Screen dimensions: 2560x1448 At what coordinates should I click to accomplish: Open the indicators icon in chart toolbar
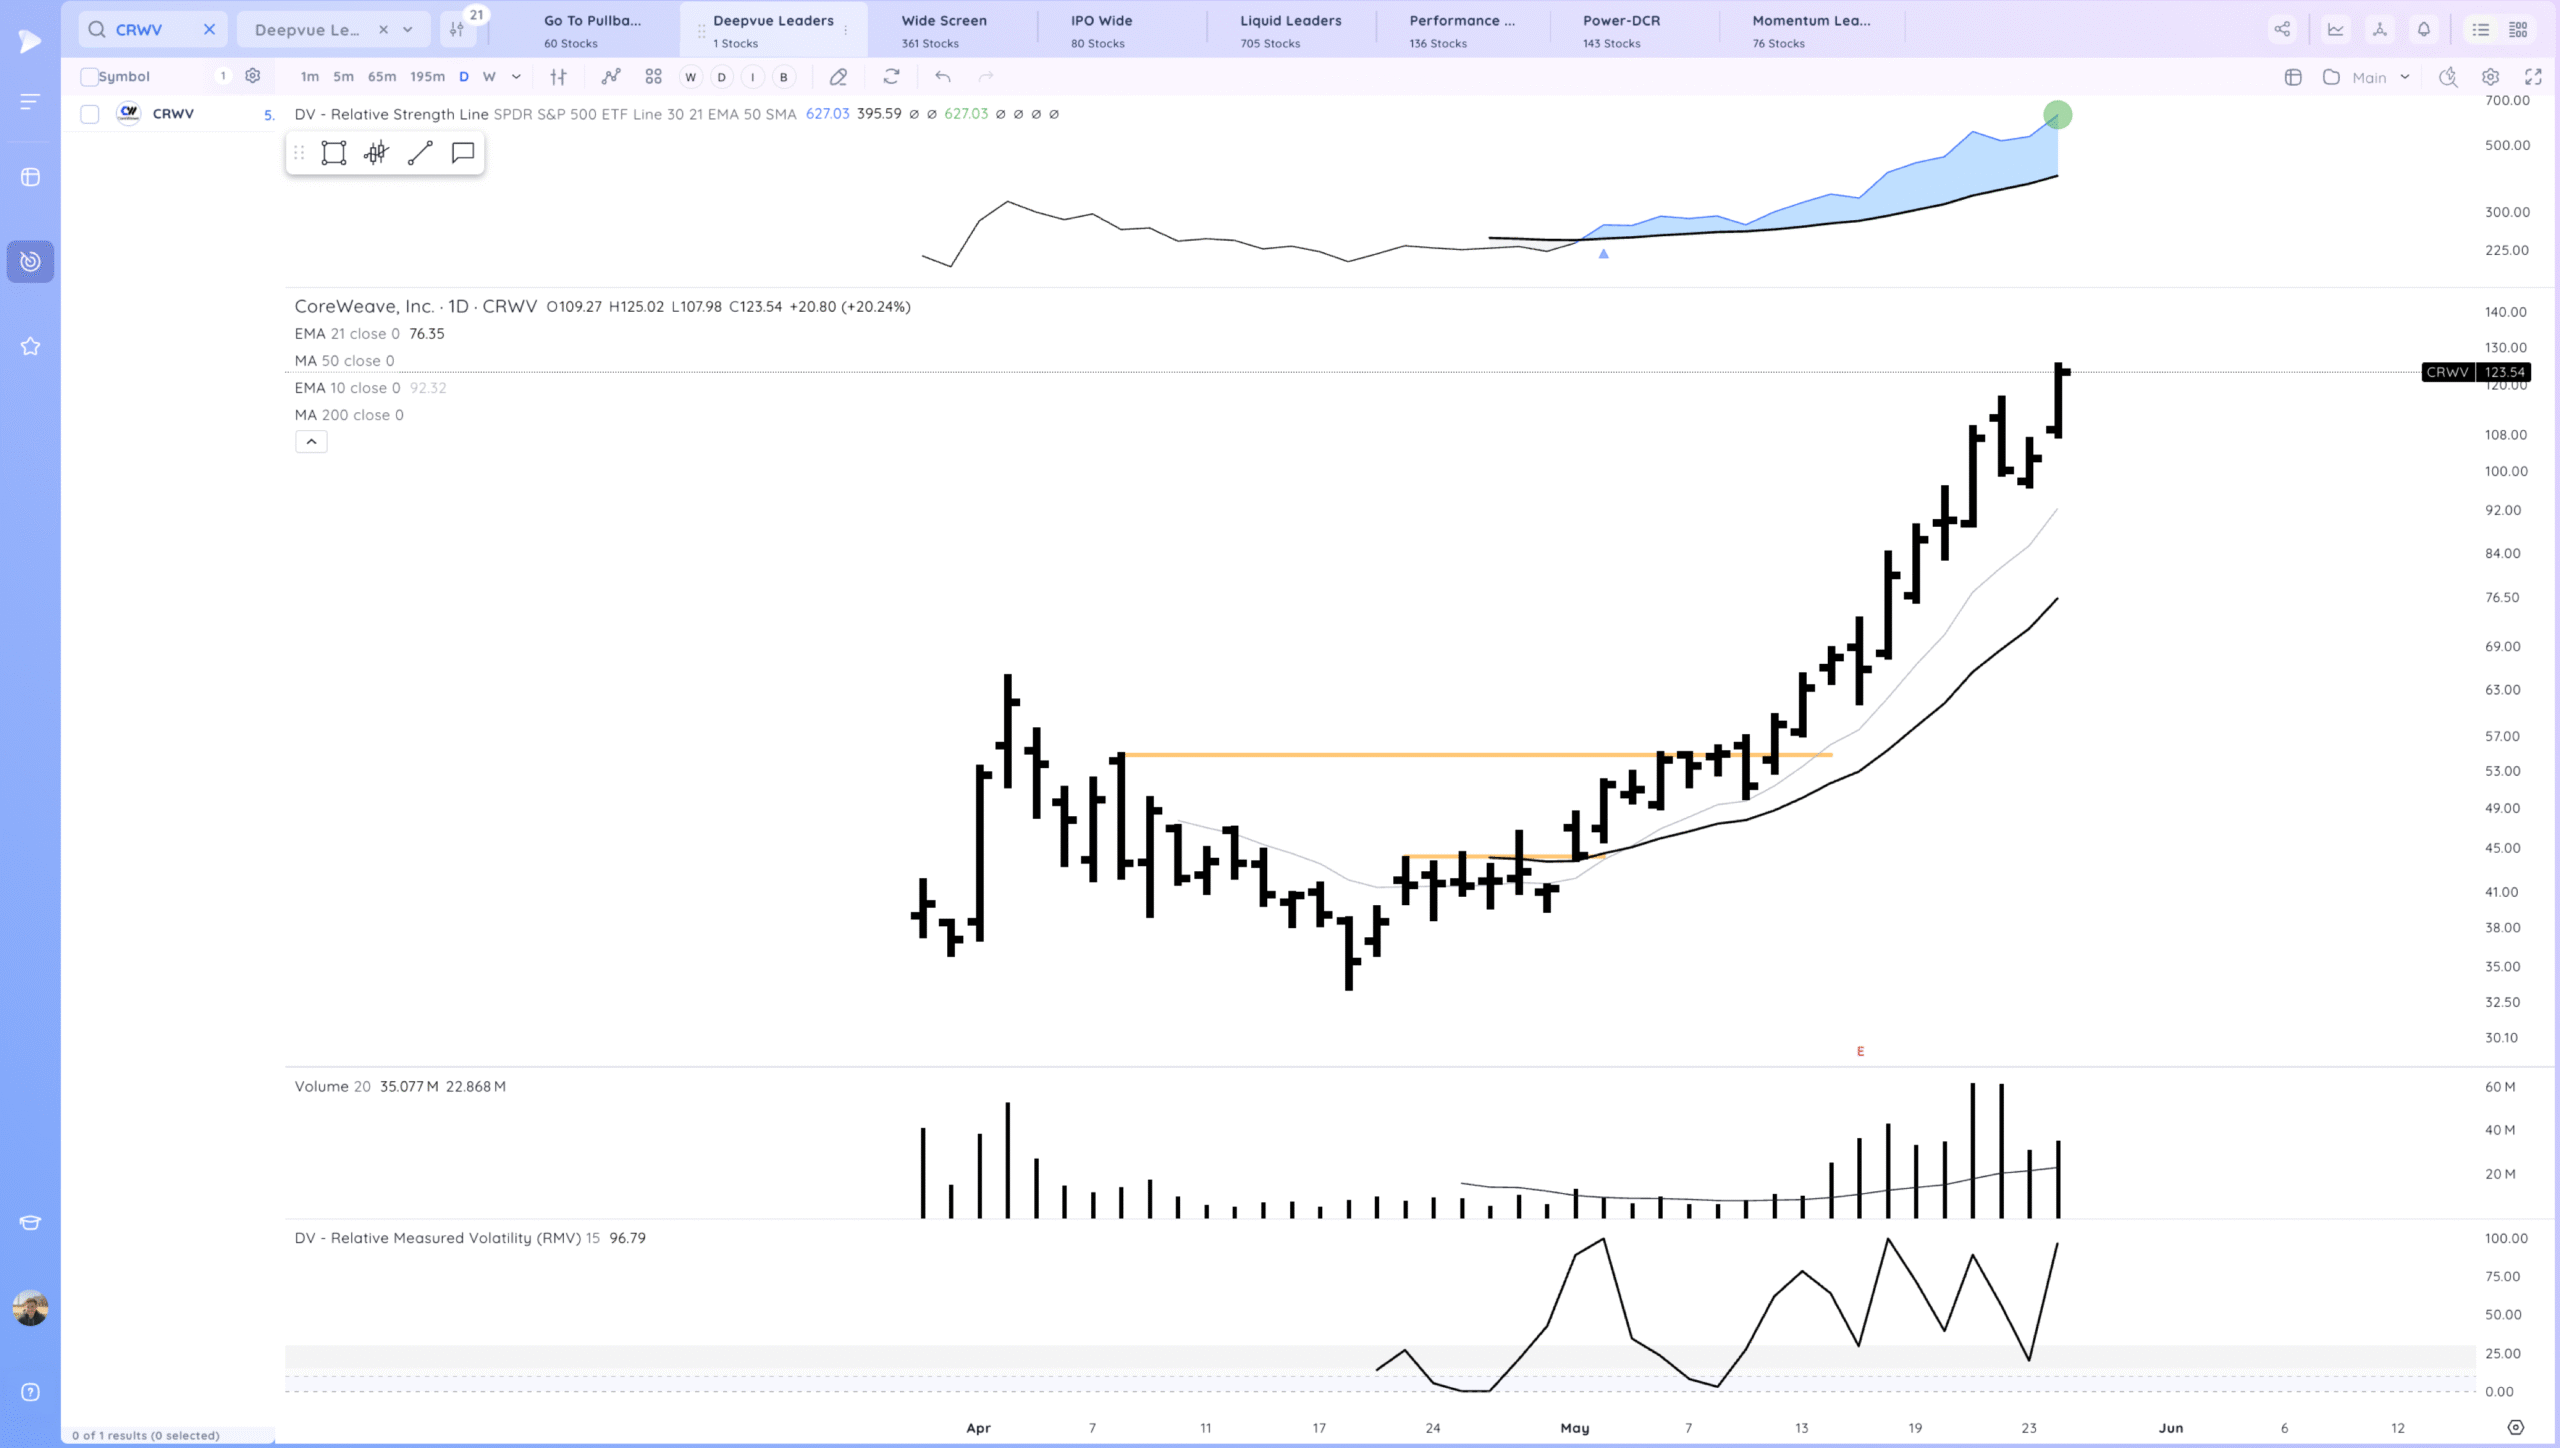pos(610,76)
